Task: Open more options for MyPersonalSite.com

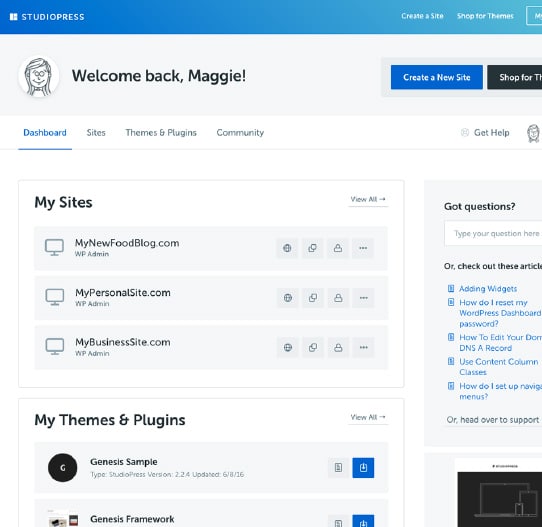Action: (x=364, y=298)
